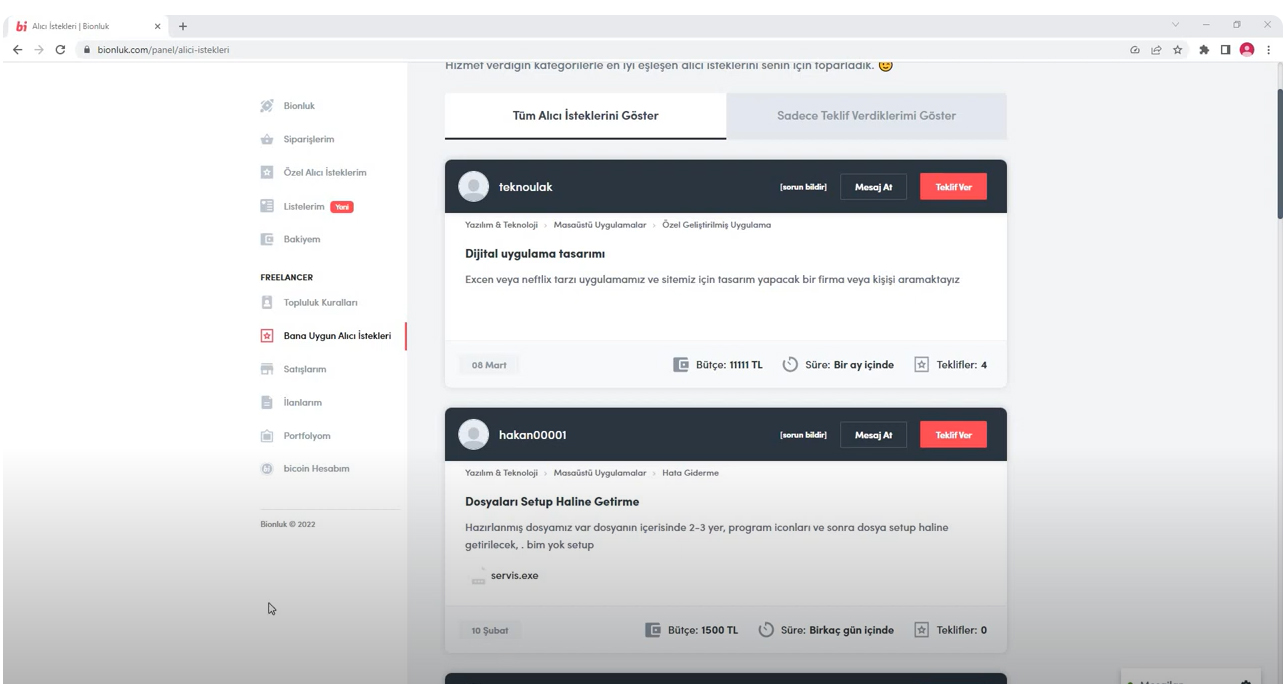The width and height of the screenshot is (1284, 684).
Task: Open Siparişlerim basket icon
Action: 267,139
